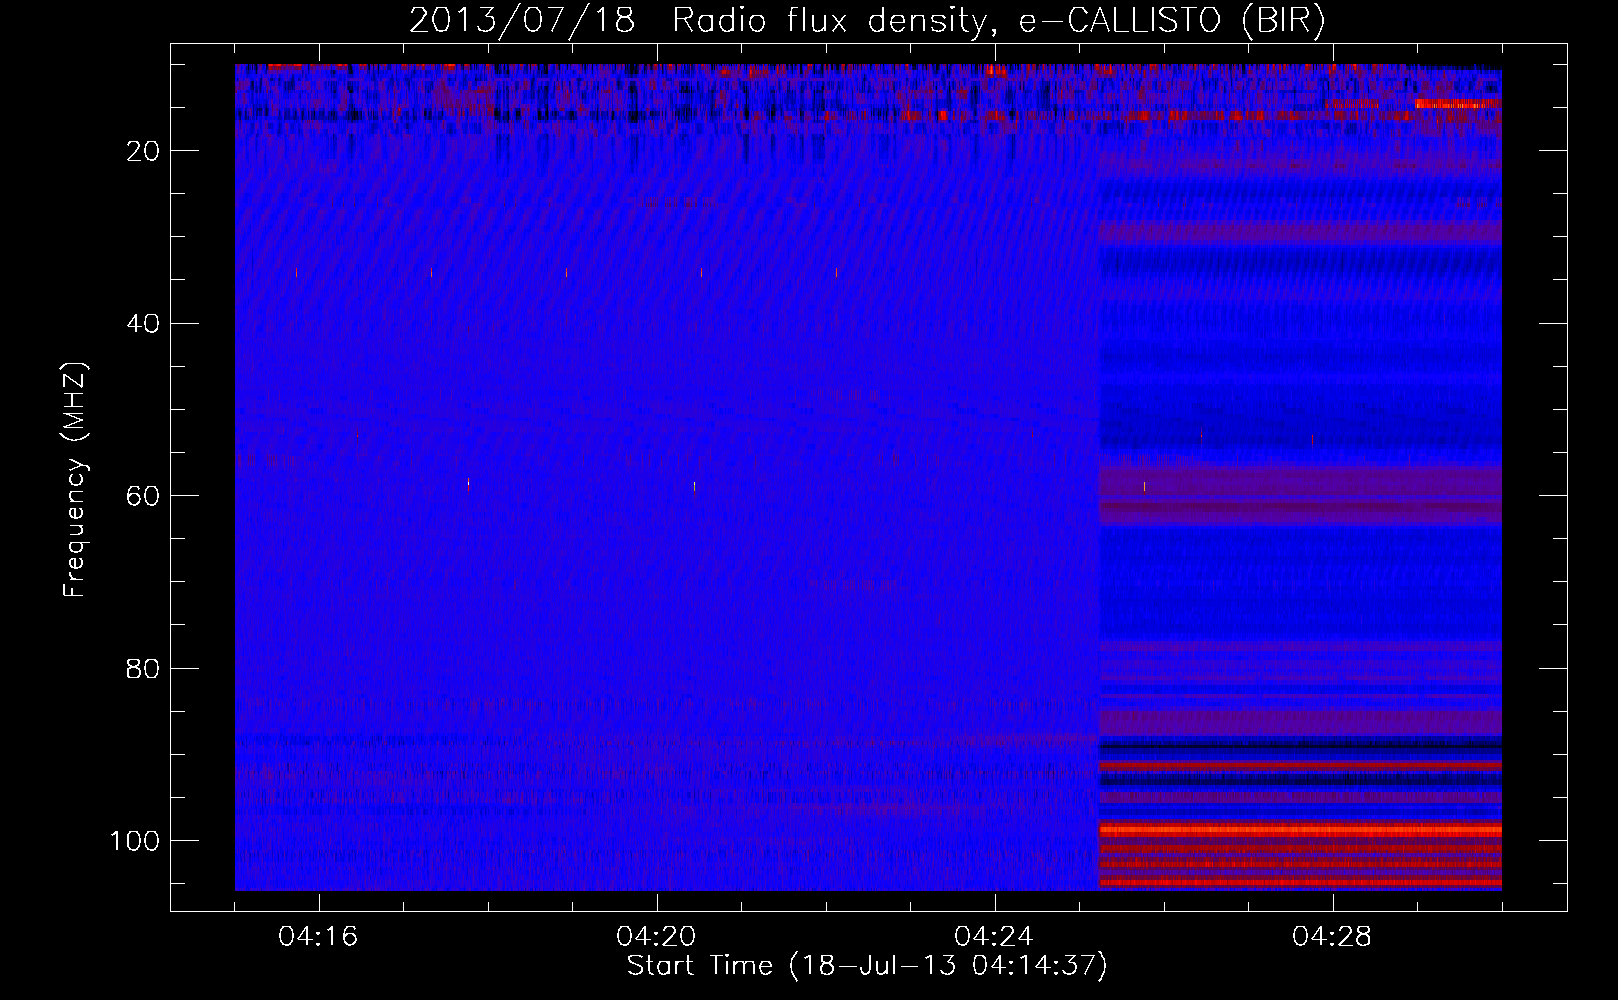Viewport: 1618px width, 1000px height.
Task: Click the plot title '2013/07/18 Radio flux density, e-CALLISTO (BIR)'
Action: click(867, 20)
